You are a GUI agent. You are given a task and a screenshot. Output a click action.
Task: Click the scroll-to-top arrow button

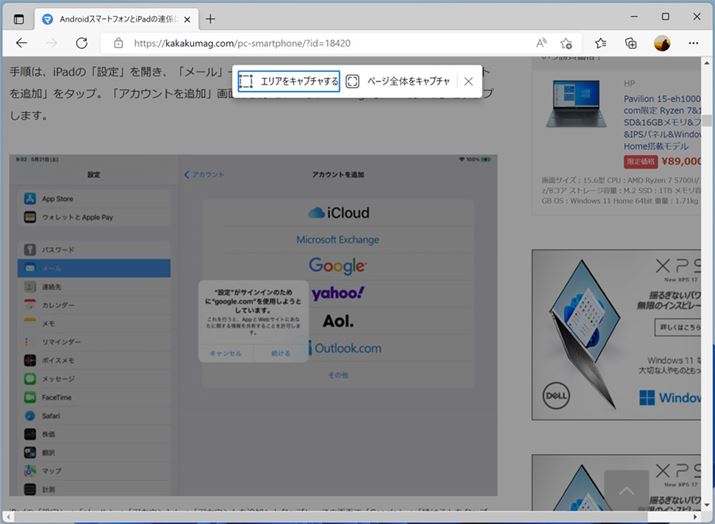point(627,490)
